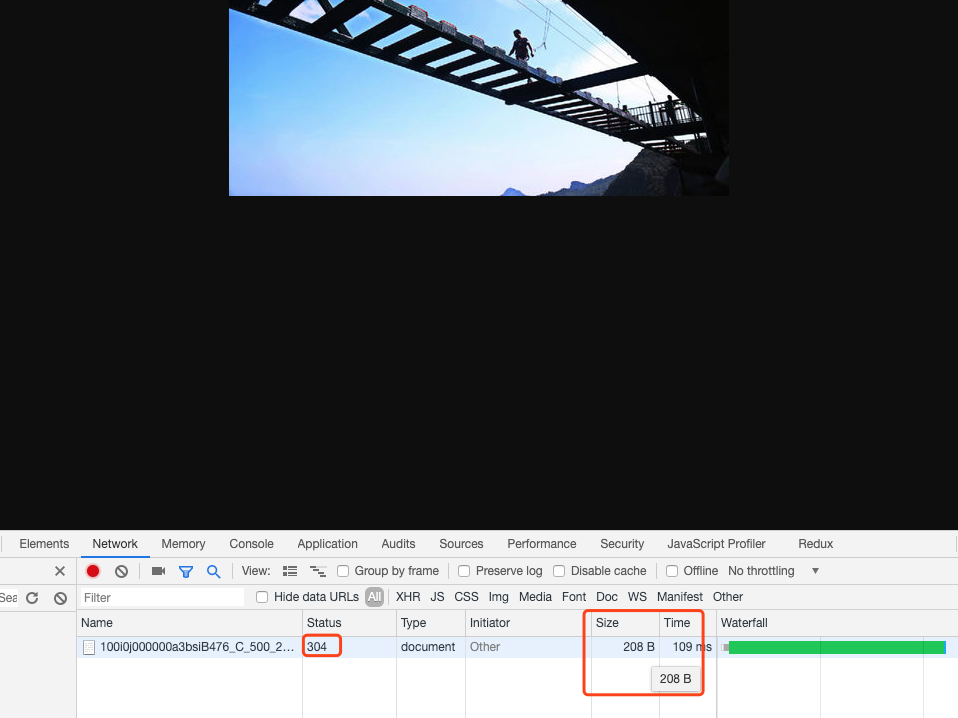Sort by the Size column header
The height and width of the screenshot is (718, 958).
[x=625, y=623]
